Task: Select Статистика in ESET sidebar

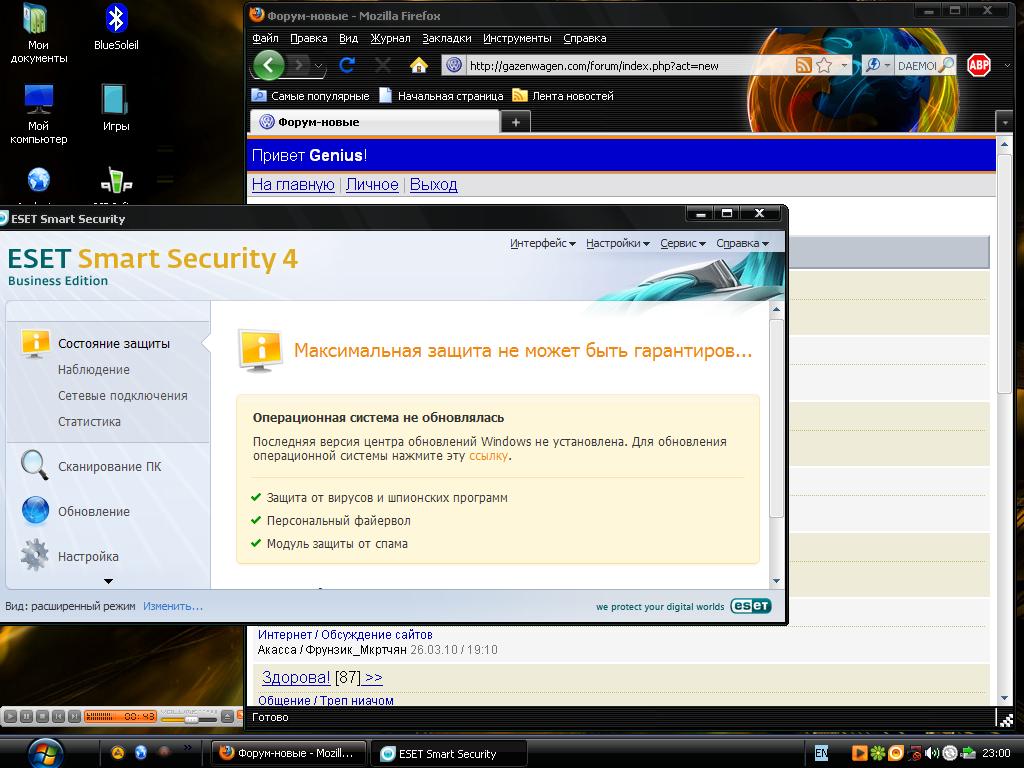Action: point(89,422)
